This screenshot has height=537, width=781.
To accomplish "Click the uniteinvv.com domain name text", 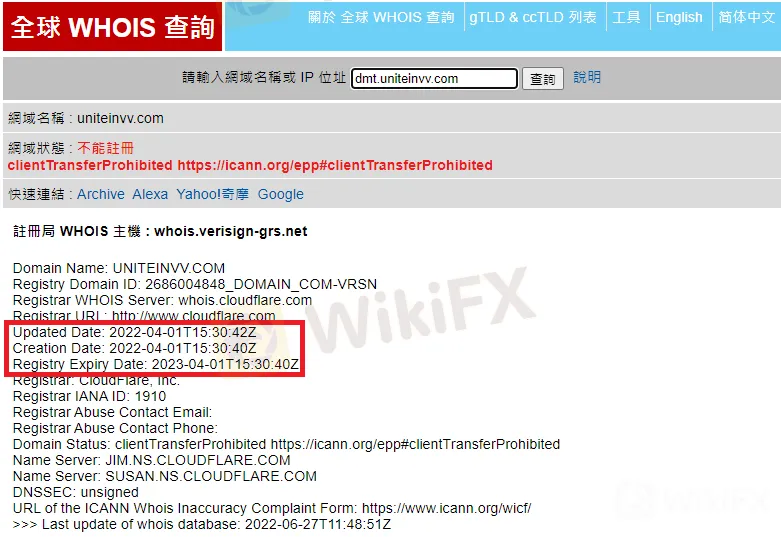I will [x=120, y=119].
